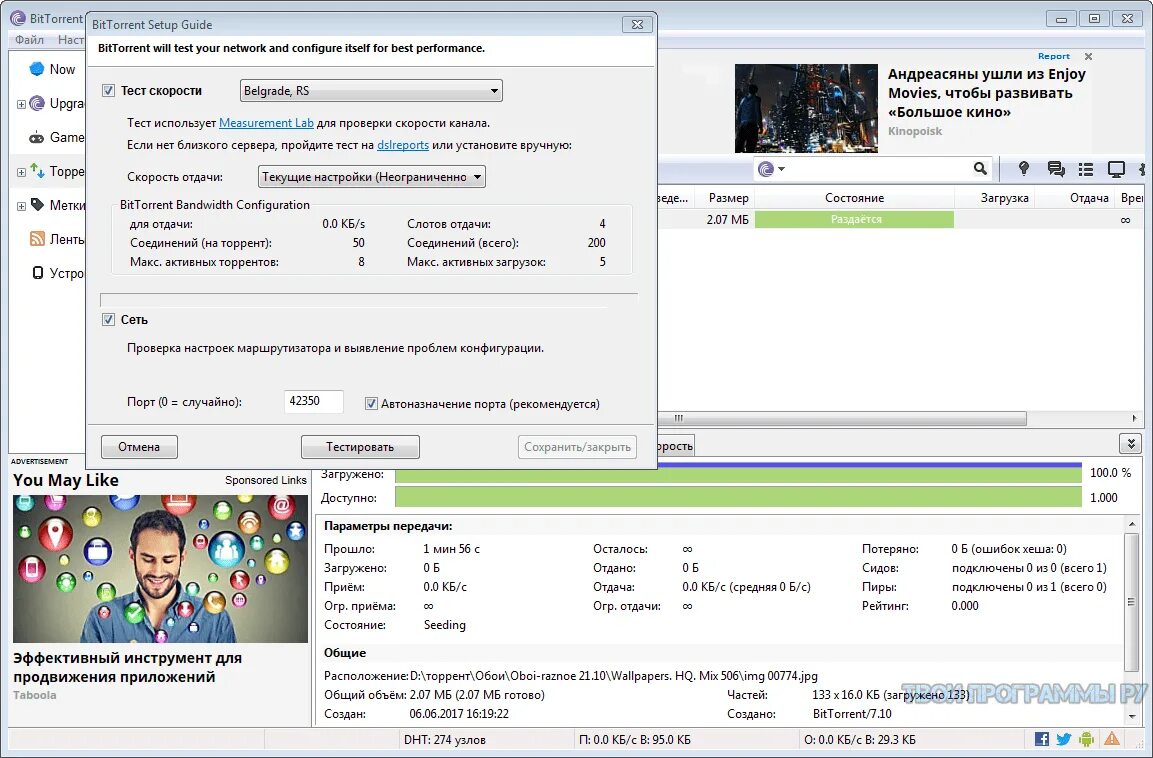Viewport: 1153px width, 758px height.
Task: Click Эффективный инструмент ad headline
Action: click(x=127, y=667)
